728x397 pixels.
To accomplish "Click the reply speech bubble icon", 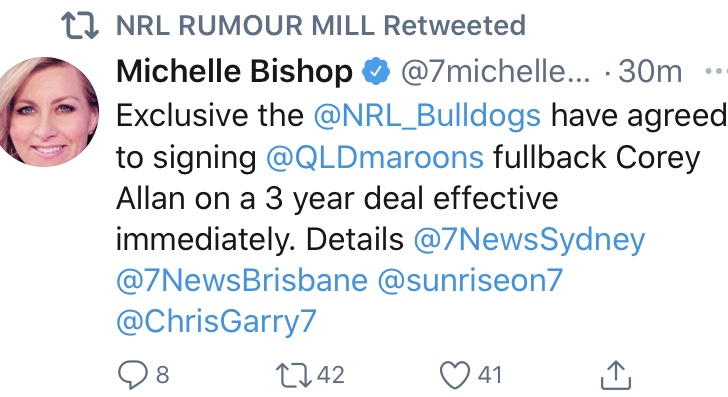I will [x=133, y=375].
